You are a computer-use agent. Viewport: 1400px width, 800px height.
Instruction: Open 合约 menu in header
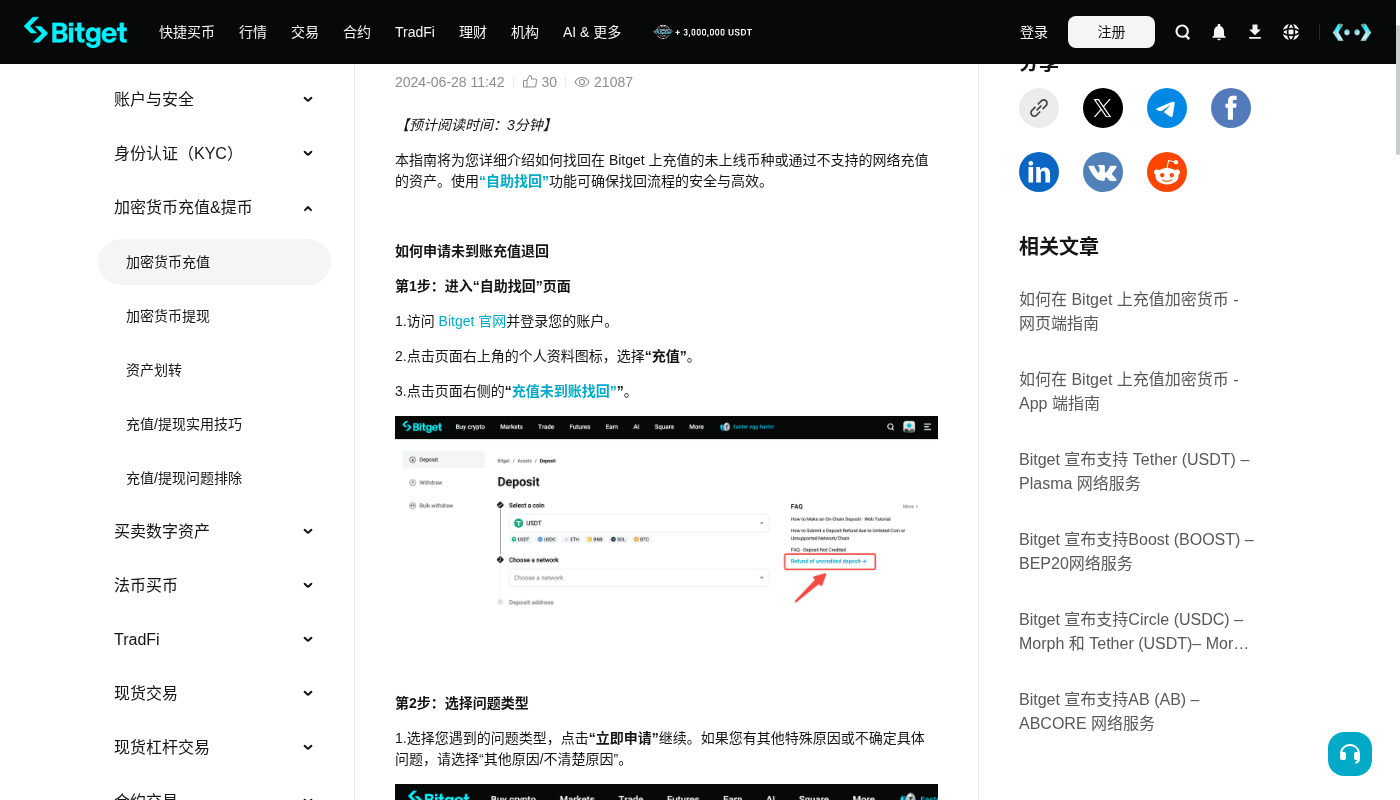(357, 32)
